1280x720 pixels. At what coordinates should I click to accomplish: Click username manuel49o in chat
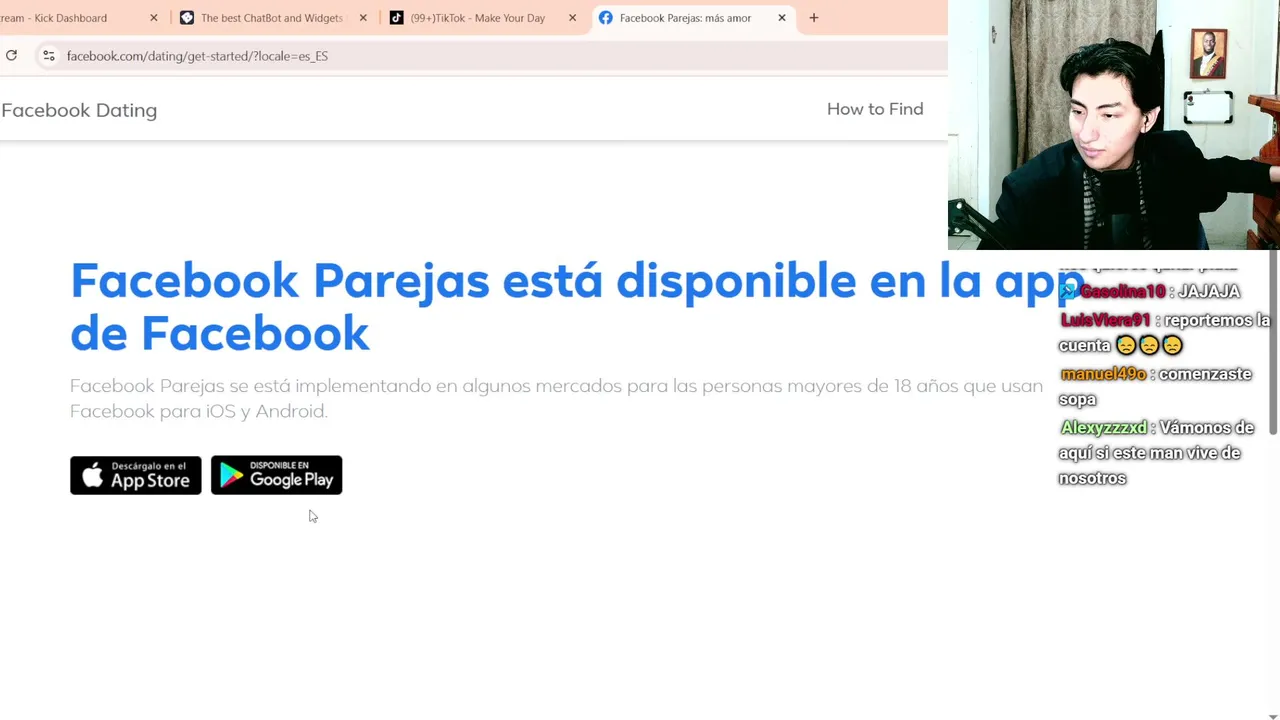coord(1103,374)
